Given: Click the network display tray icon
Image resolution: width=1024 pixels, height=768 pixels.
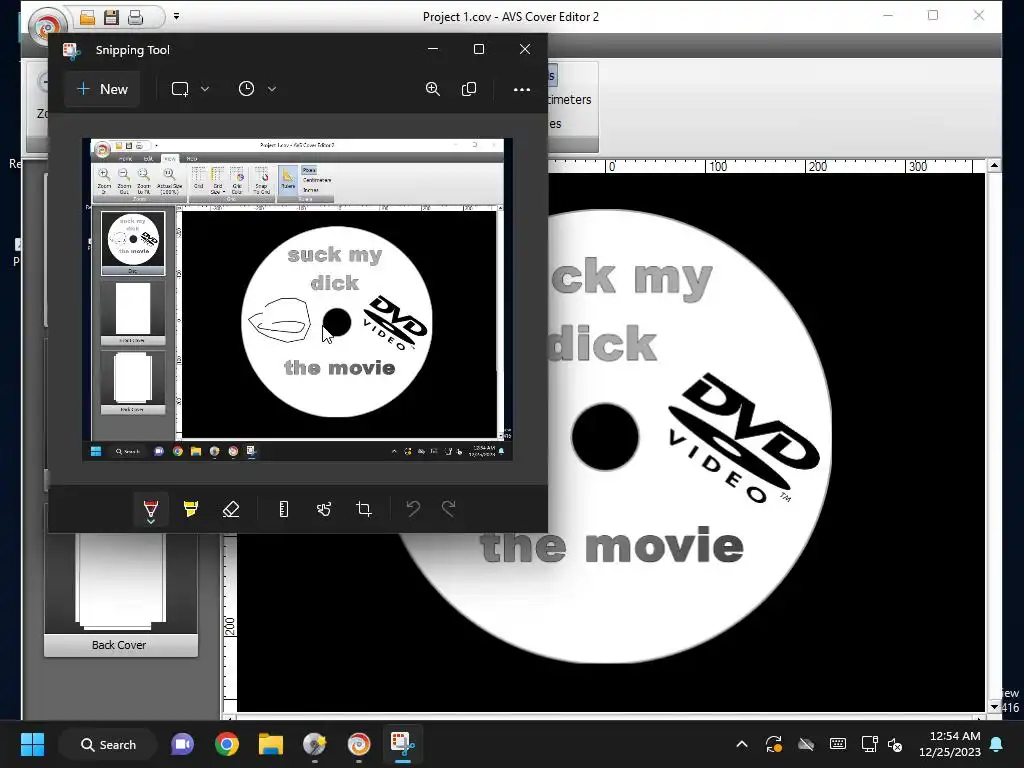Looking at the screenshot, I should pyautogui.click(x=869, y=744).
